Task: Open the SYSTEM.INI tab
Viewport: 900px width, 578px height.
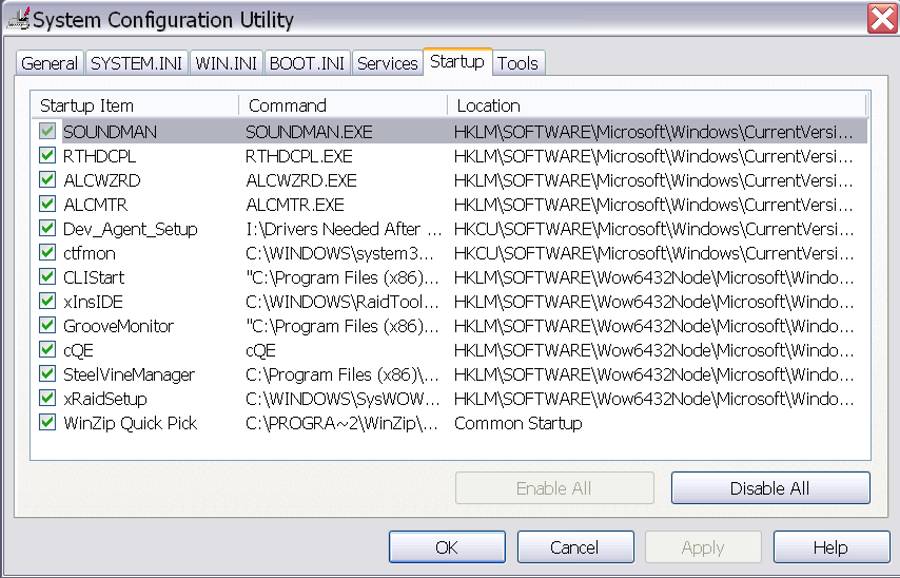Action: [136, 63]
